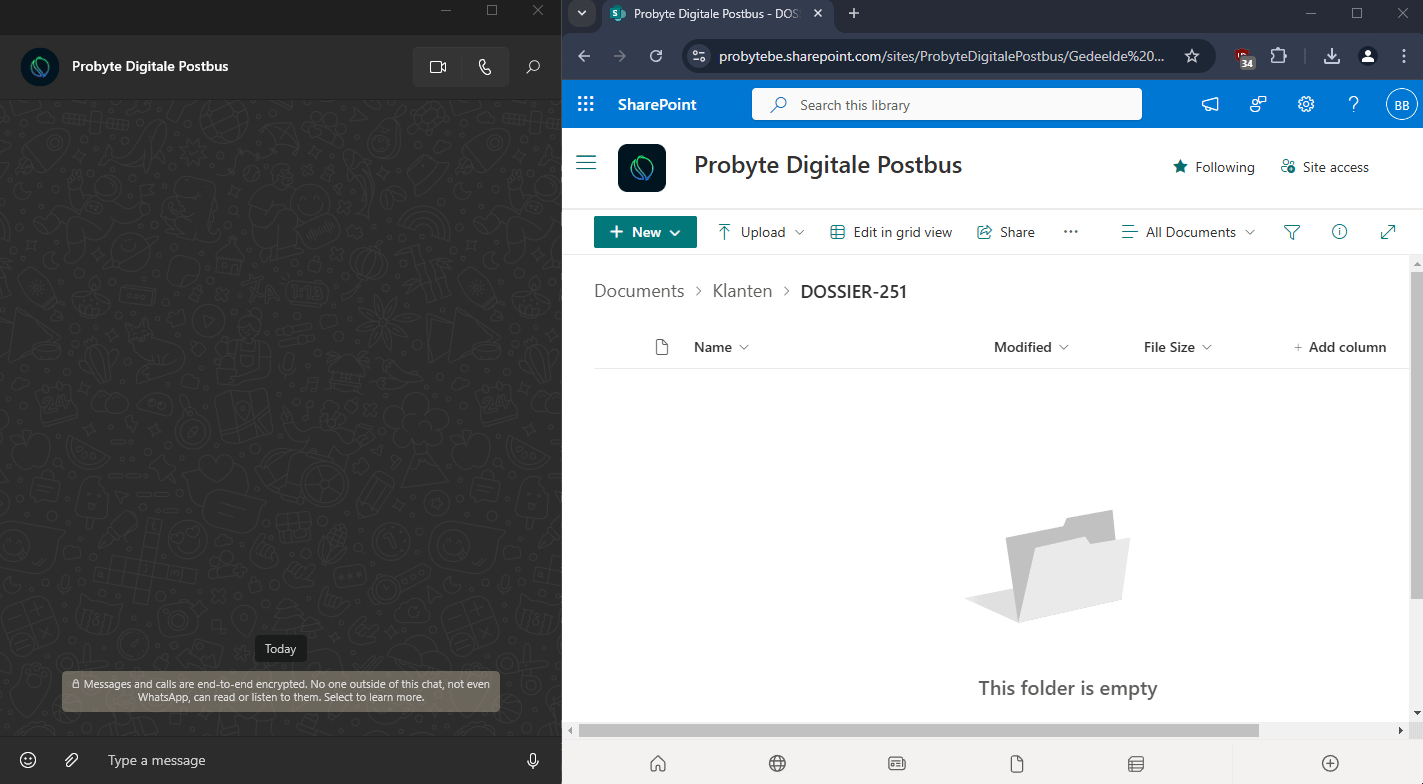Click Edit in grid view
This screenshot has width=1423, height=784.
pyautogui.click(x=891, y=232)
